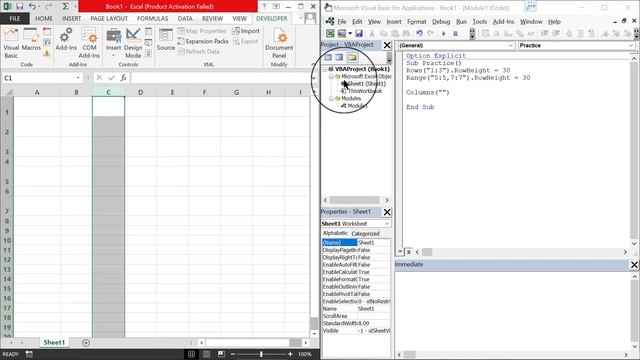Image resolution: width=640 pixels, height=360 pixels.
Task: Click inside the Excel formula bar
Action: coord(220,78)
